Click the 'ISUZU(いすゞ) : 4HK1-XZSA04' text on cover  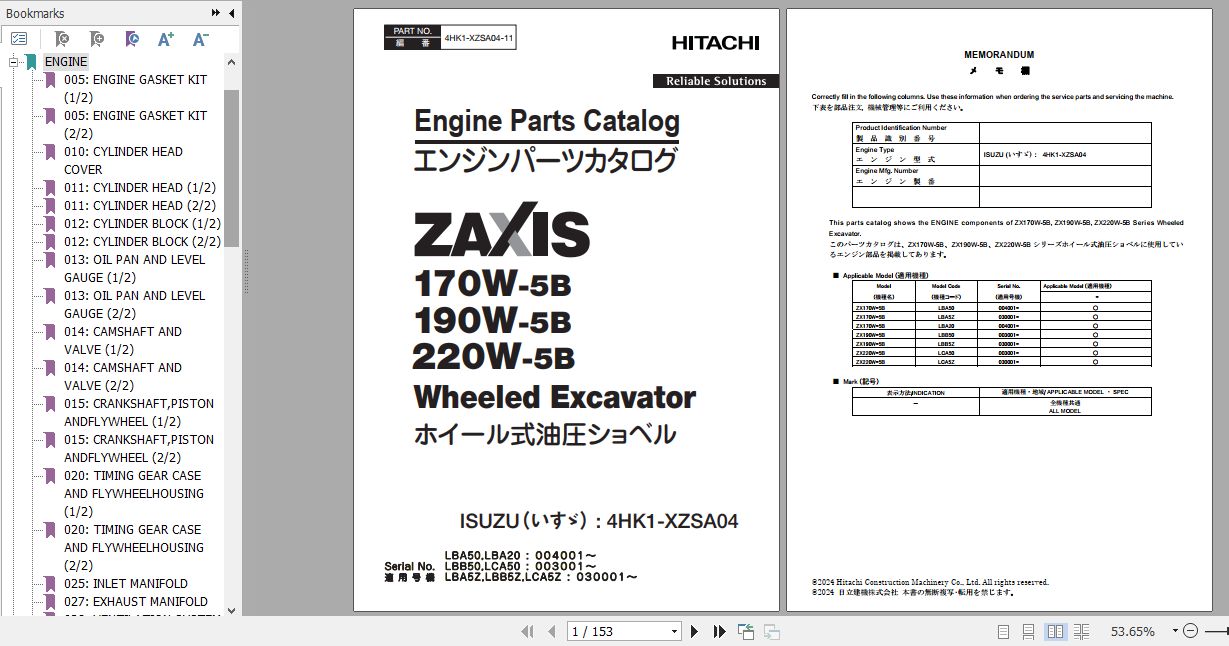coord(599,521)
